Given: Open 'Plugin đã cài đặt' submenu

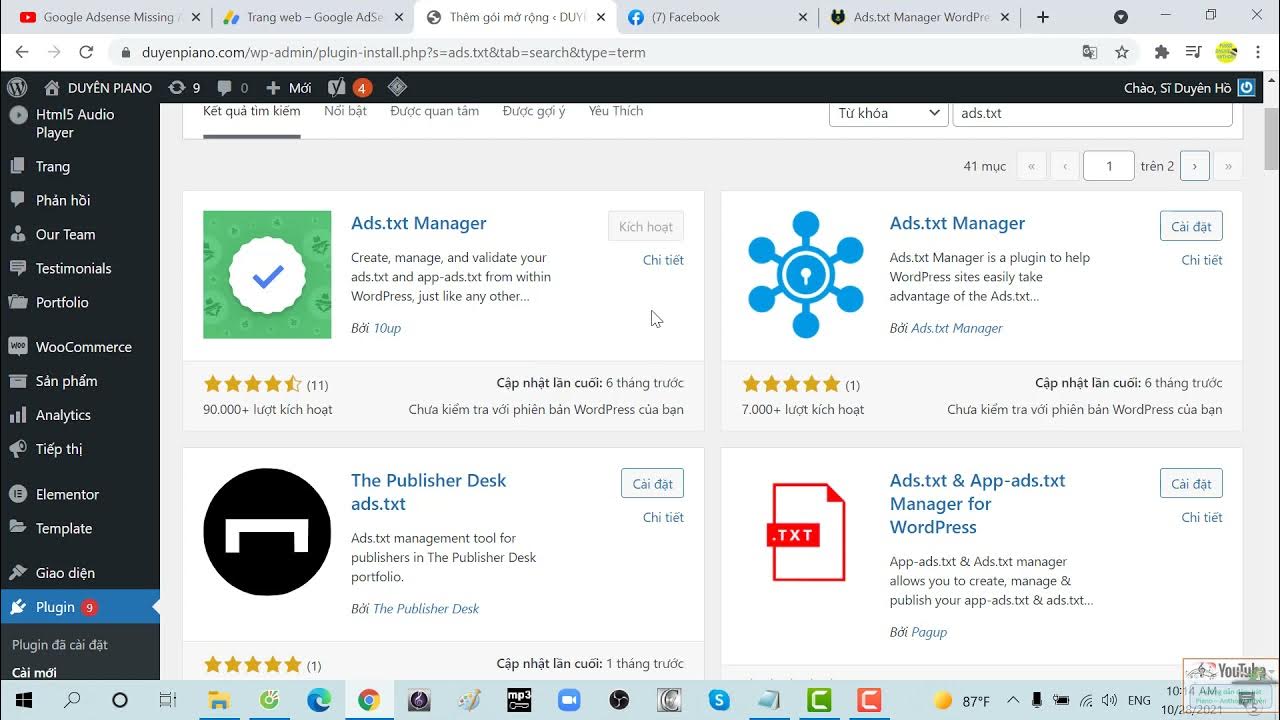Looking at the screenshot, I should pos(60,645).
